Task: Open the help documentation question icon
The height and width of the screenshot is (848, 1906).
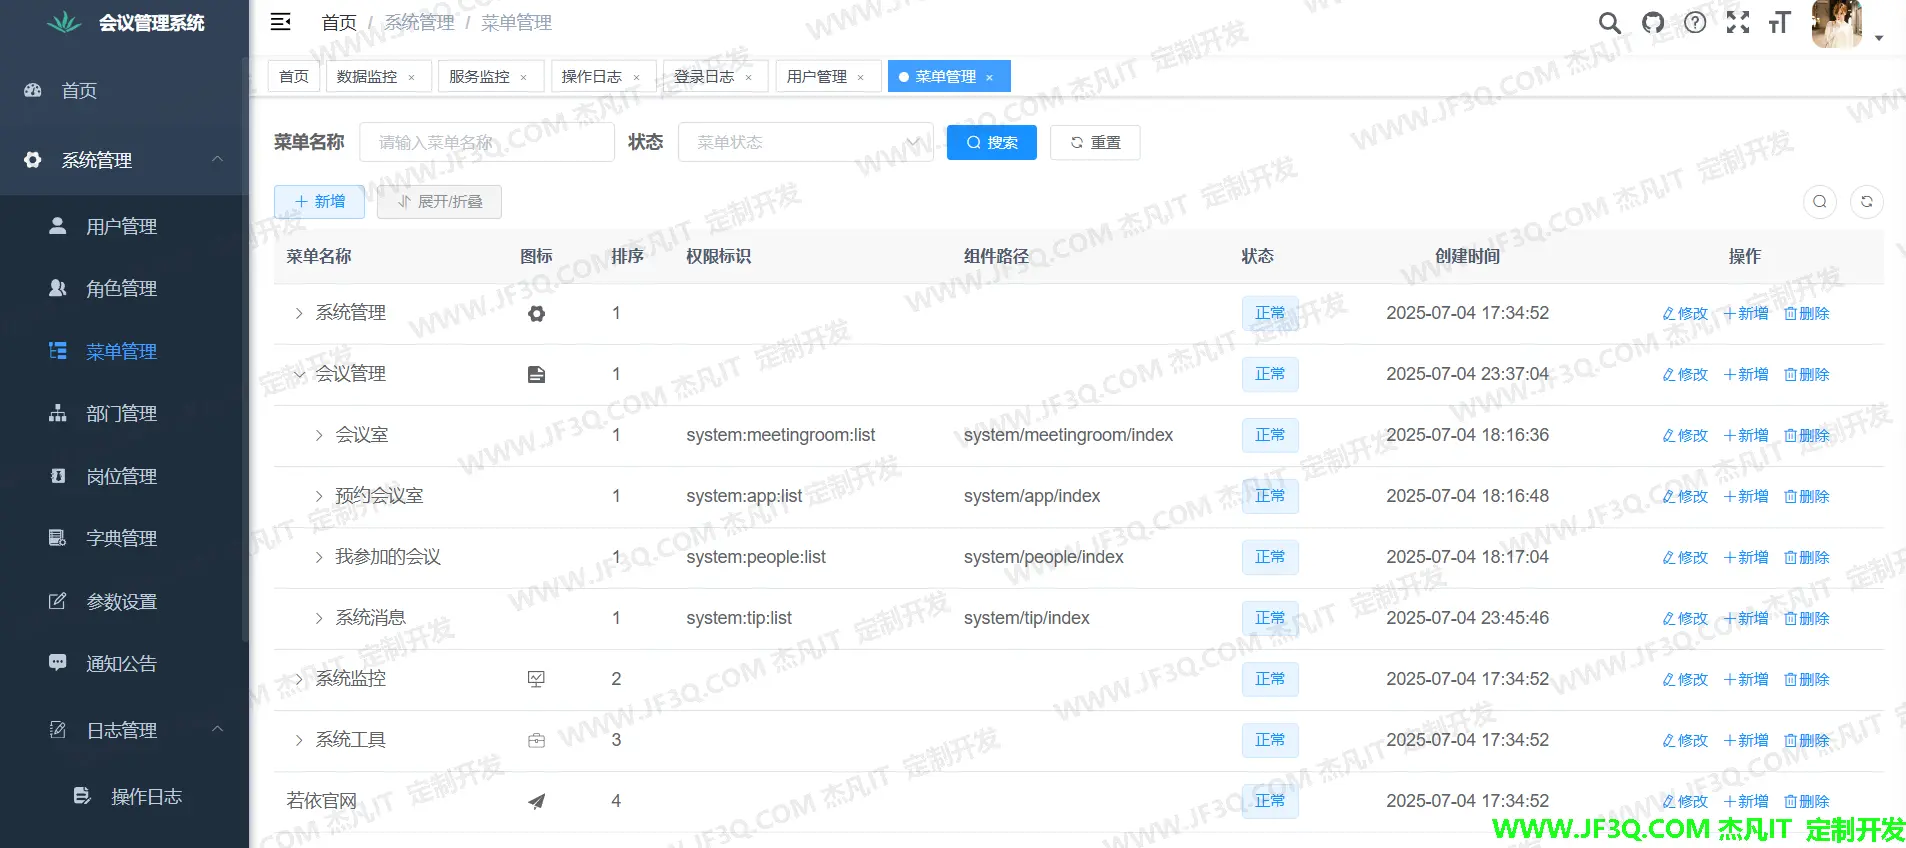Action: pos(1695,23)
